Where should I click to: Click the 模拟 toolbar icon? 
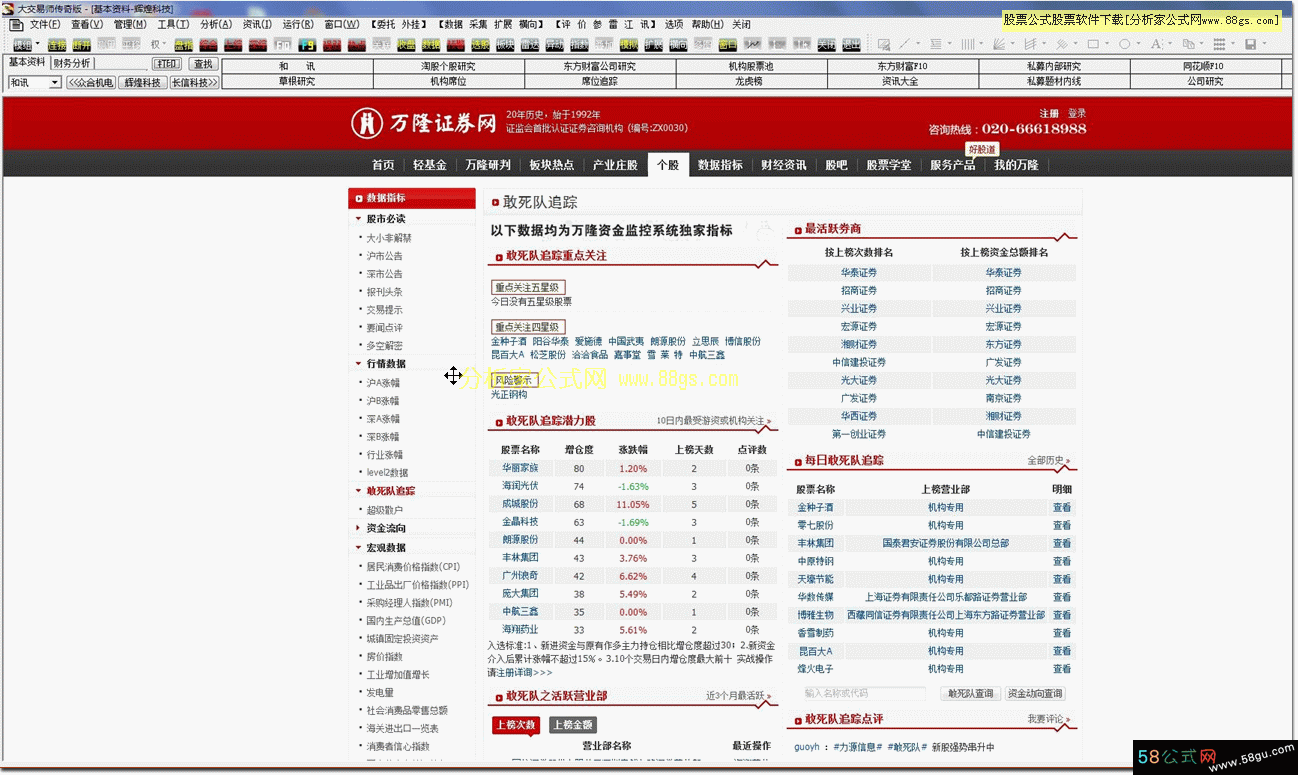(x=628, y=44)
